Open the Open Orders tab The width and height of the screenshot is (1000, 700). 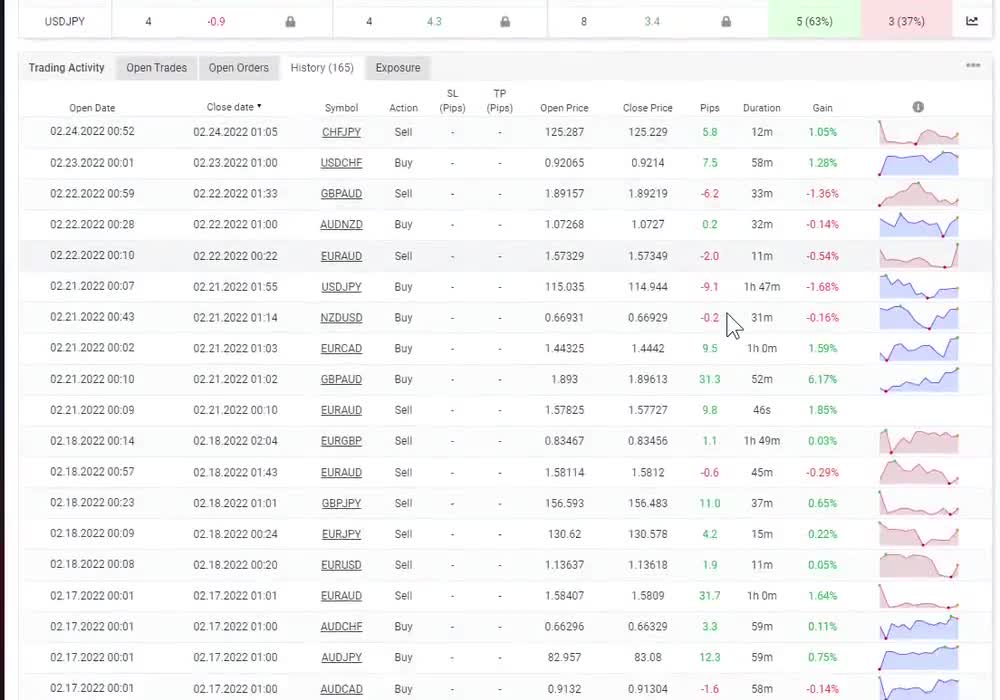tap(238, 67)
